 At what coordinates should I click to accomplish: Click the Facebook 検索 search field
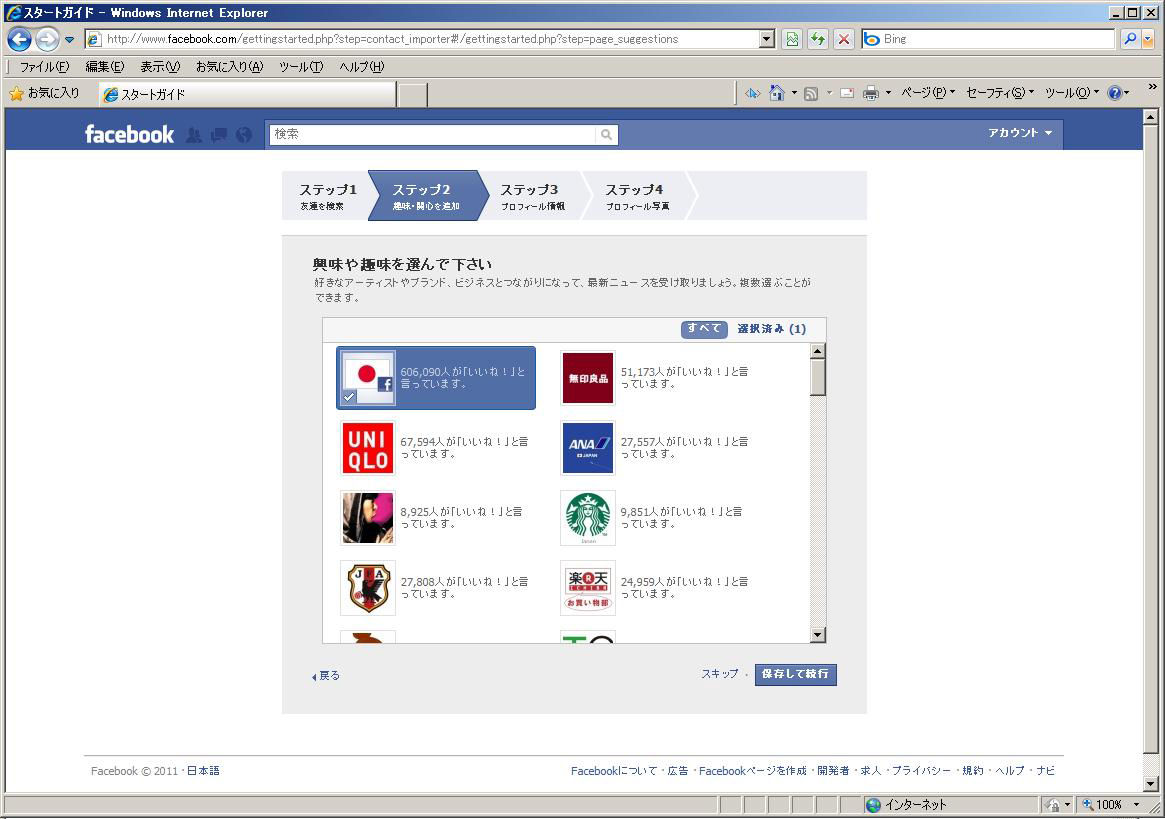tap(432, 135)
